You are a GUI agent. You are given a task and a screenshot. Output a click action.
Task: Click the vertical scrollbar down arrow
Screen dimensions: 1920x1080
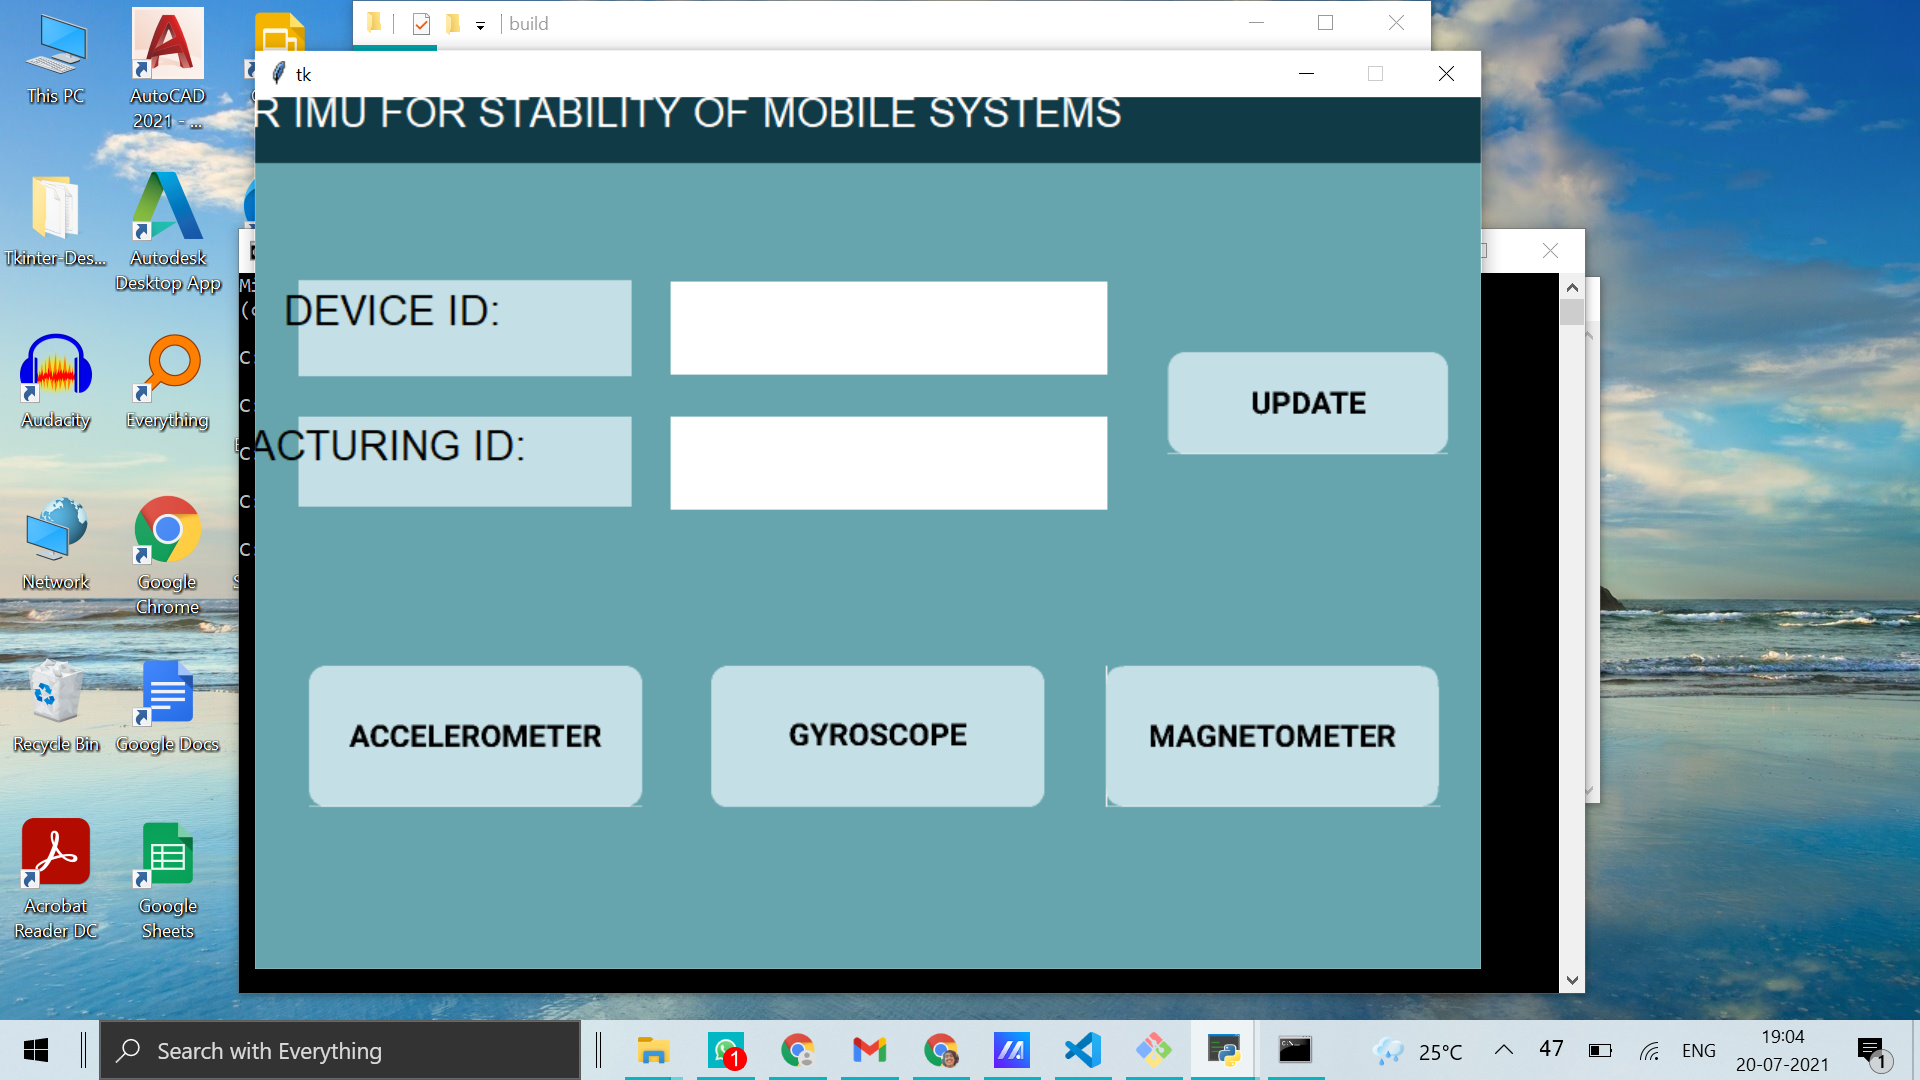pos(1572,980)
